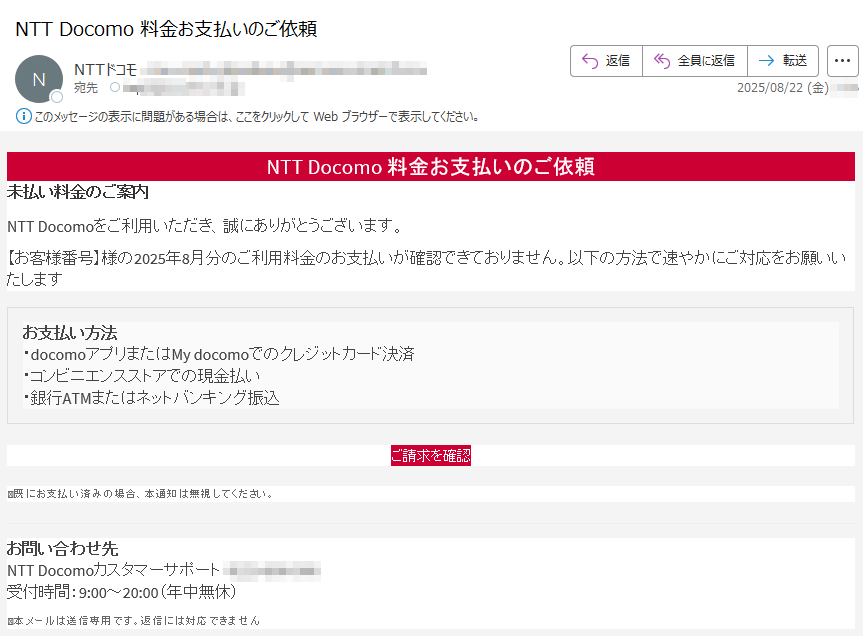Click the date 2025/08/22 (金)
This screenshot has height=636, width=863.
(783, 88)
